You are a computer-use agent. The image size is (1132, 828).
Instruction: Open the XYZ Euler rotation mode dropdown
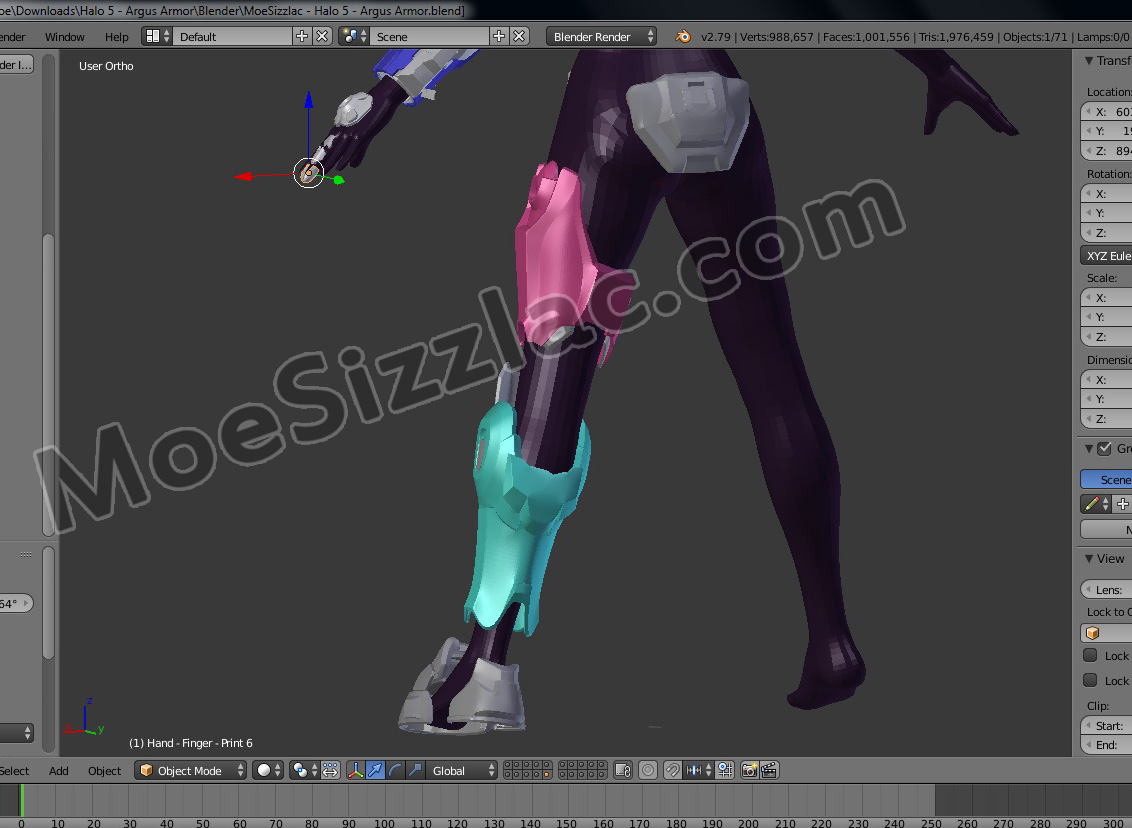coord(1106,256)
